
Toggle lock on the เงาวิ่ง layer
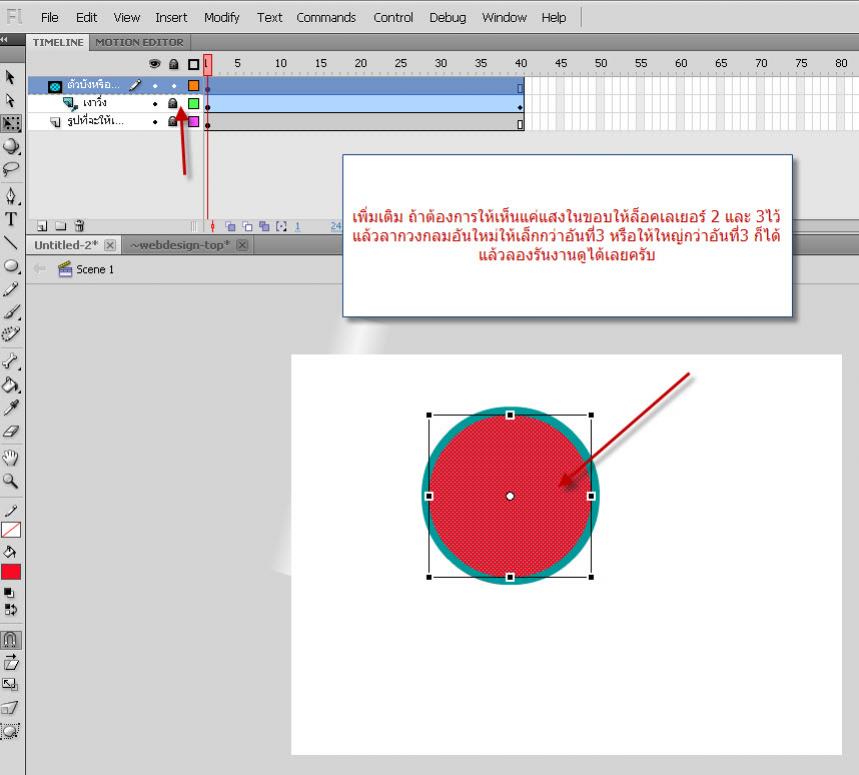[x=173, y=103]
